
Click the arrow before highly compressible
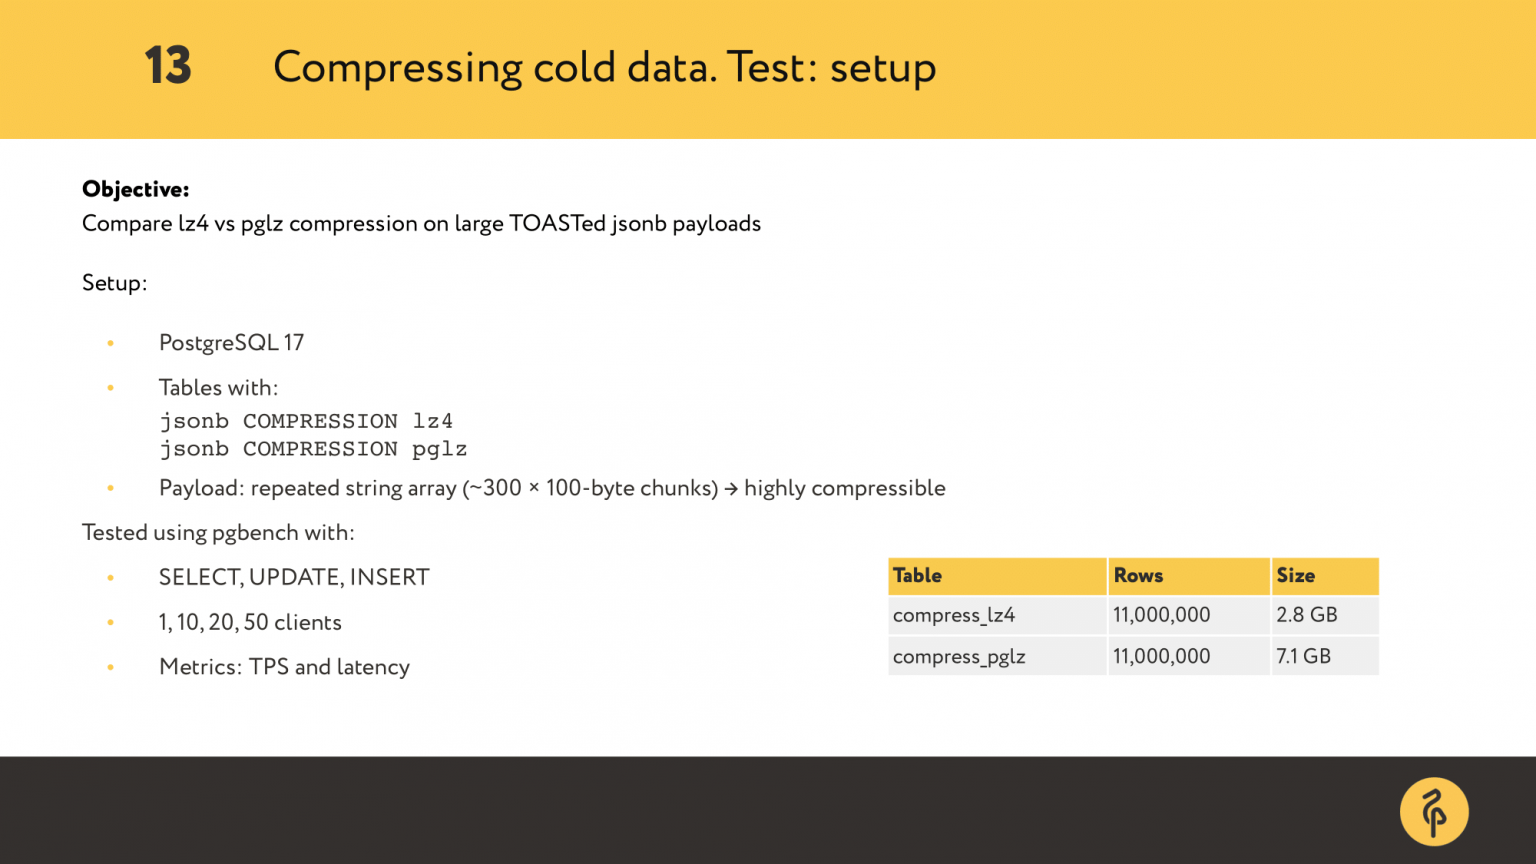731,489
